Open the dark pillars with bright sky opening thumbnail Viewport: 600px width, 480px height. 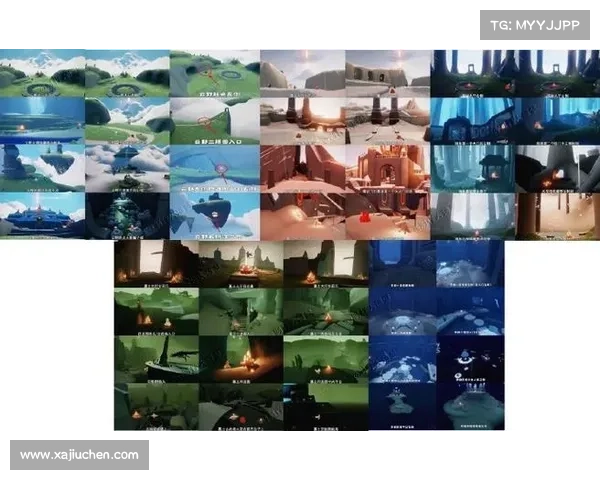click(156, 263)
